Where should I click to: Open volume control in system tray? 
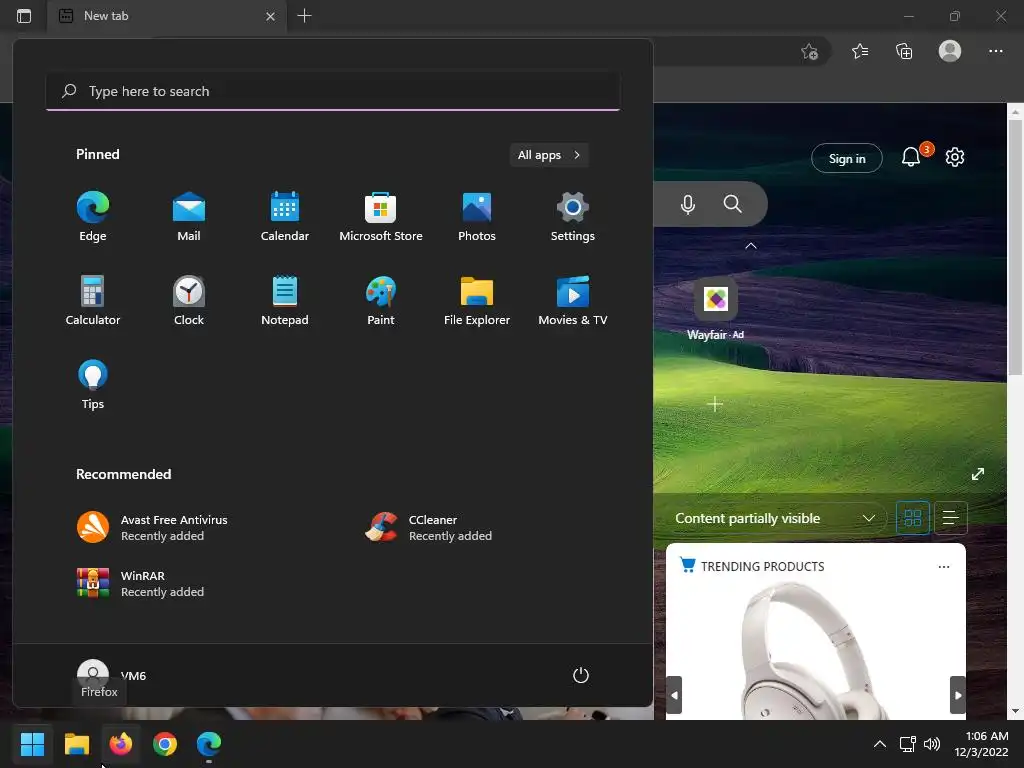[932, 744]
